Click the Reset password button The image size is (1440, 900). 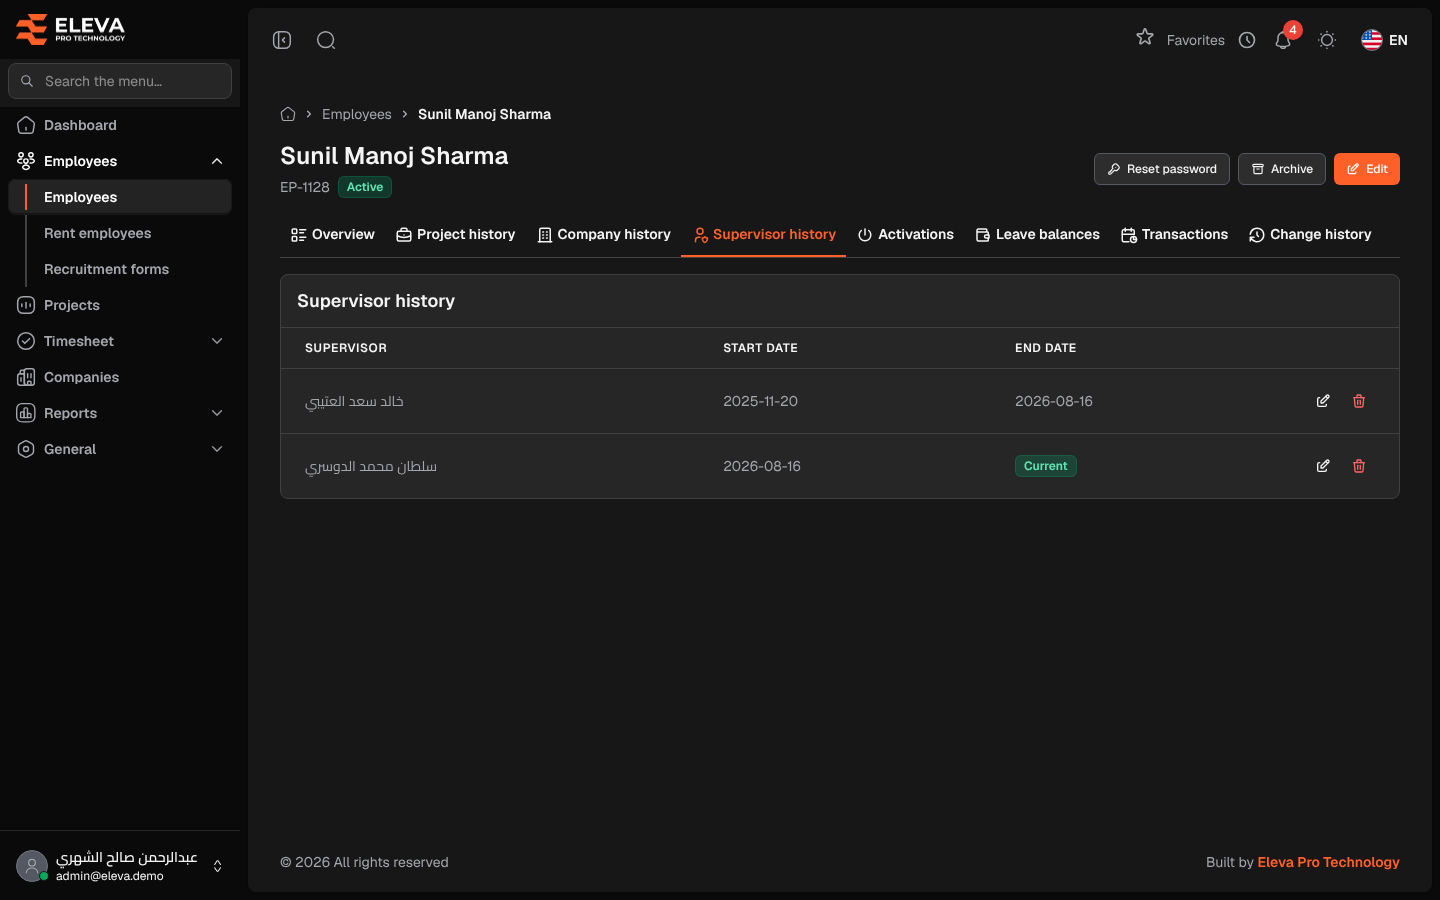pos(1162,169)
